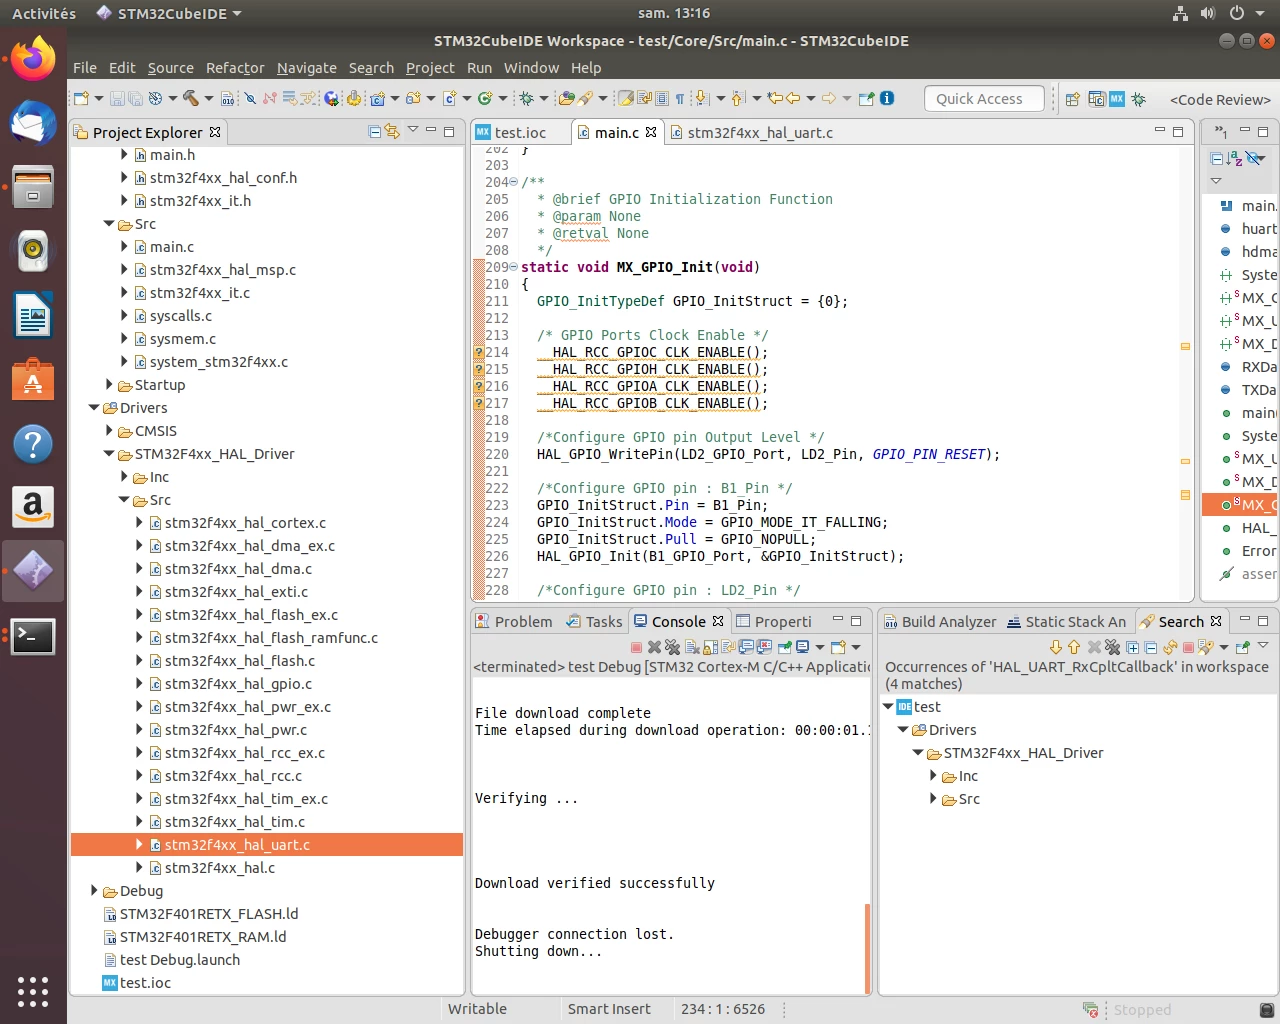Select stm32f4xx_hal_rcc.c in Project Explorer
The height and width of the screenshot is (1024, 1280).
click(233, 775)
